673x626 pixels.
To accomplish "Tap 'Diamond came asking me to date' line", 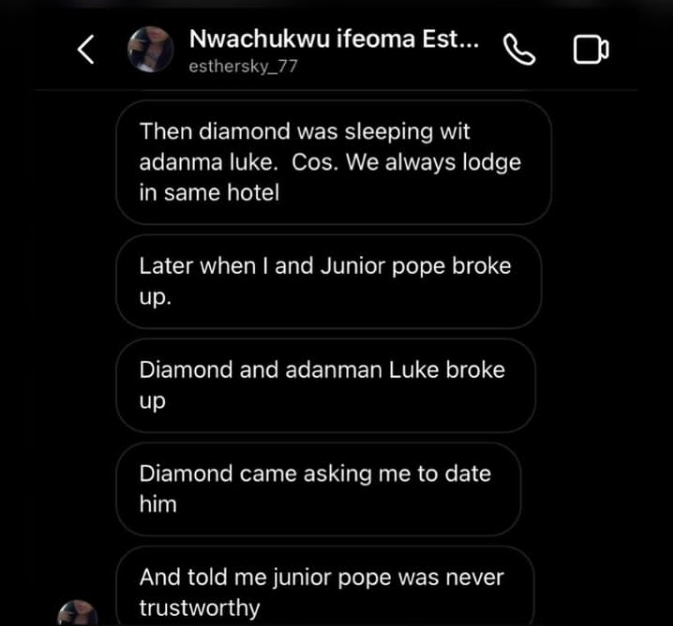I will click(315, 473).
